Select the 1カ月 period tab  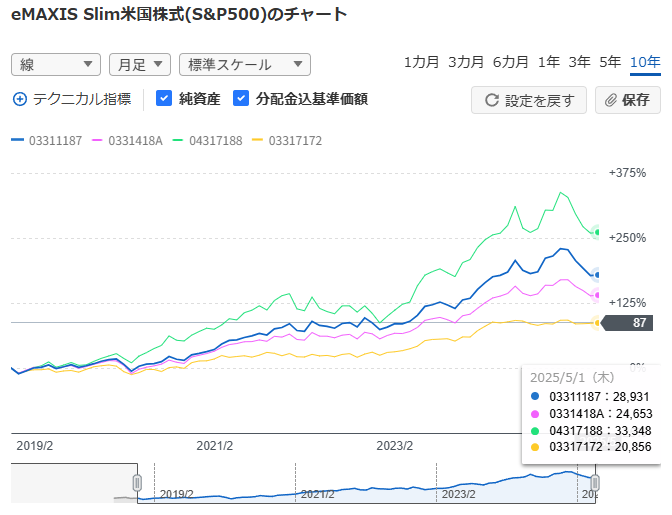tap(421, 62)
